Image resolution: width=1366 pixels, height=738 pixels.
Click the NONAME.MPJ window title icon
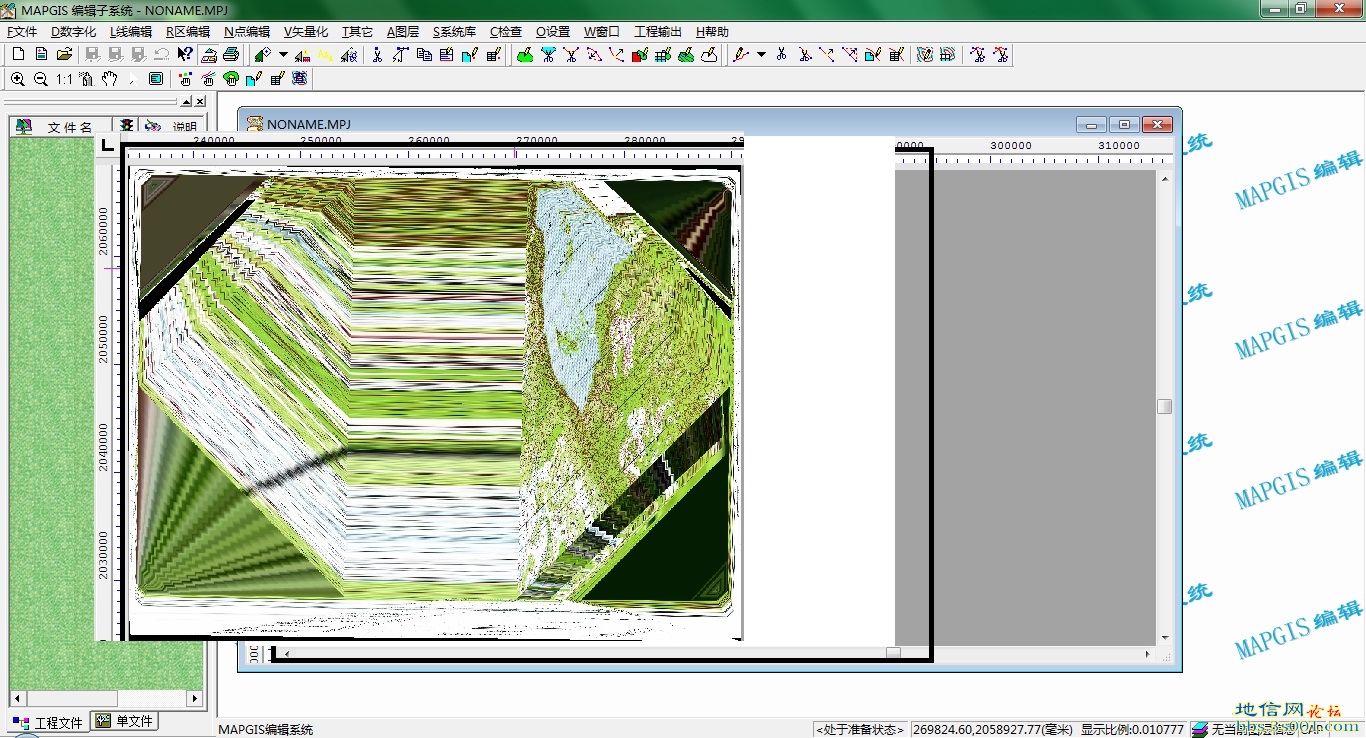coord(255,124)
